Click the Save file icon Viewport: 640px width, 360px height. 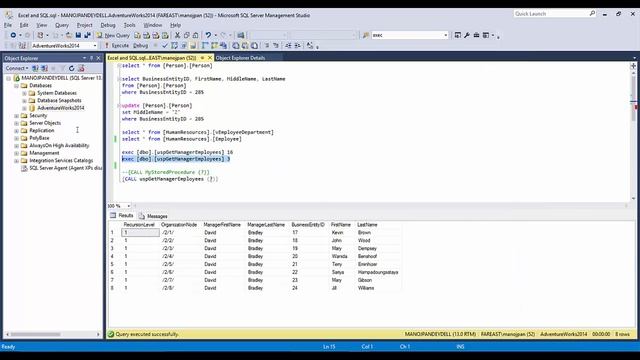[78, 36]
